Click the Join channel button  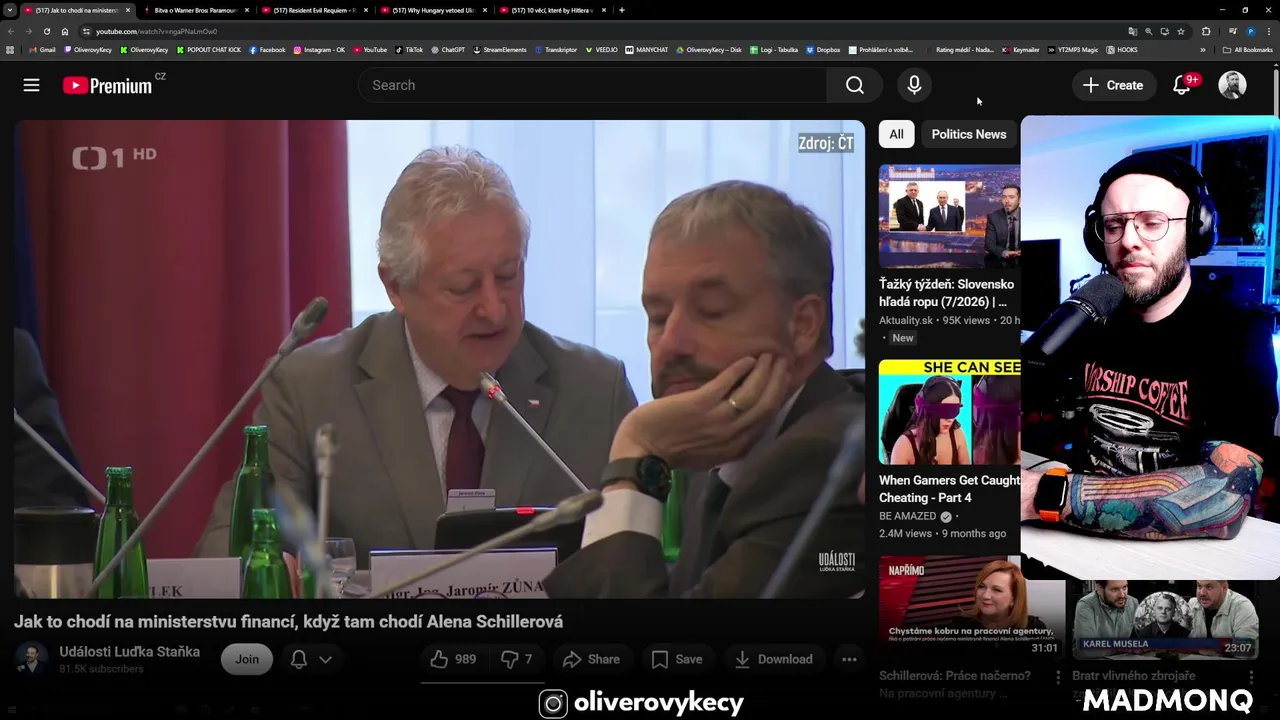pos(247,659)
